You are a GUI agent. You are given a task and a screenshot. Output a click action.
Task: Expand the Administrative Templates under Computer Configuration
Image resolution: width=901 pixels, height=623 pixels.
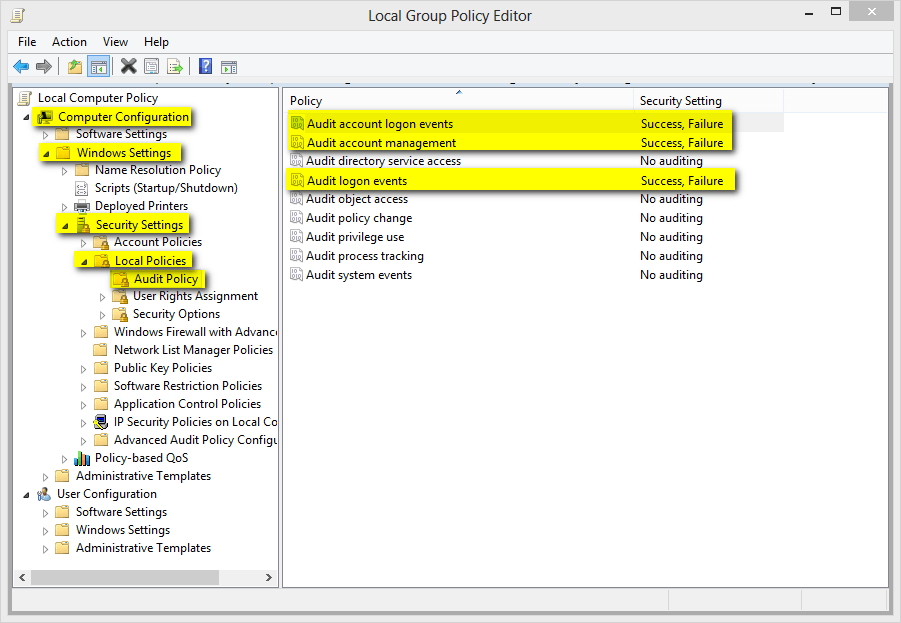[45, 477]
